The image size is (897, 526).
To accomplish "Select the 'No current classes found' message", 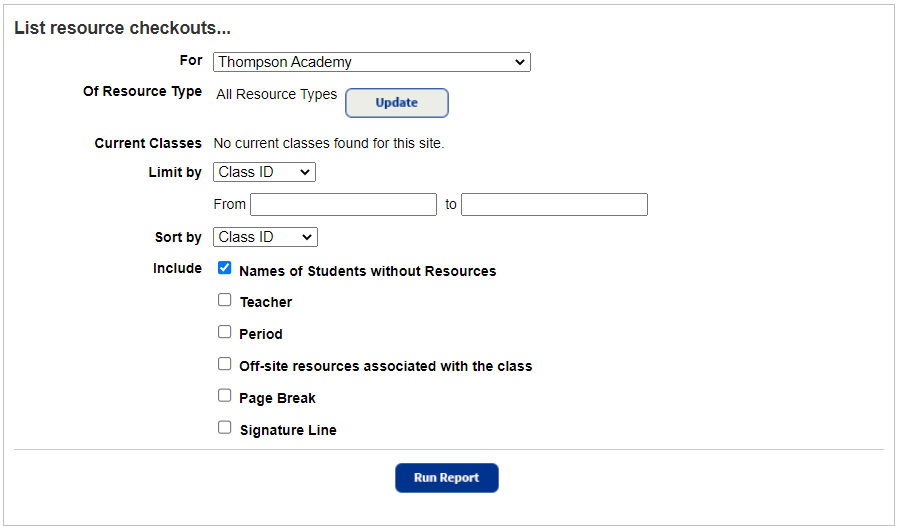I will pyautogui.click(x=329, y=143).
